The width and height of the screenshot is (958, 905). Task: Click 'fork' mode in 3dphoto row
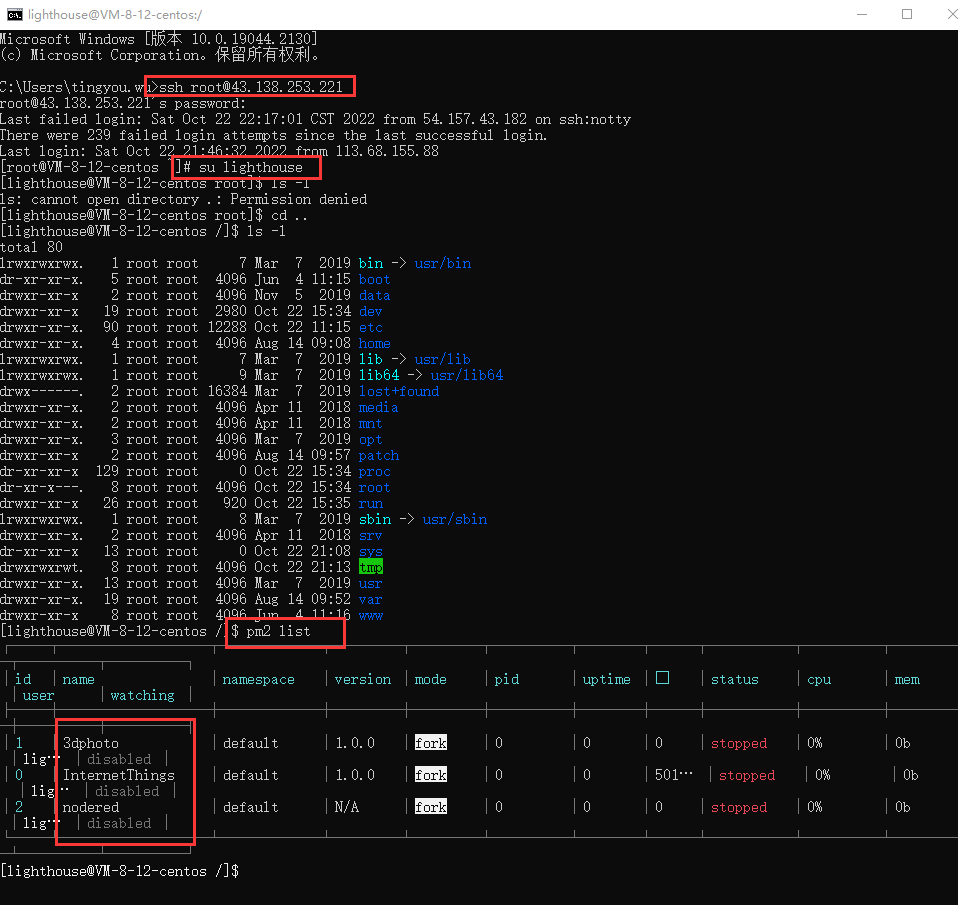pos(431,742)
